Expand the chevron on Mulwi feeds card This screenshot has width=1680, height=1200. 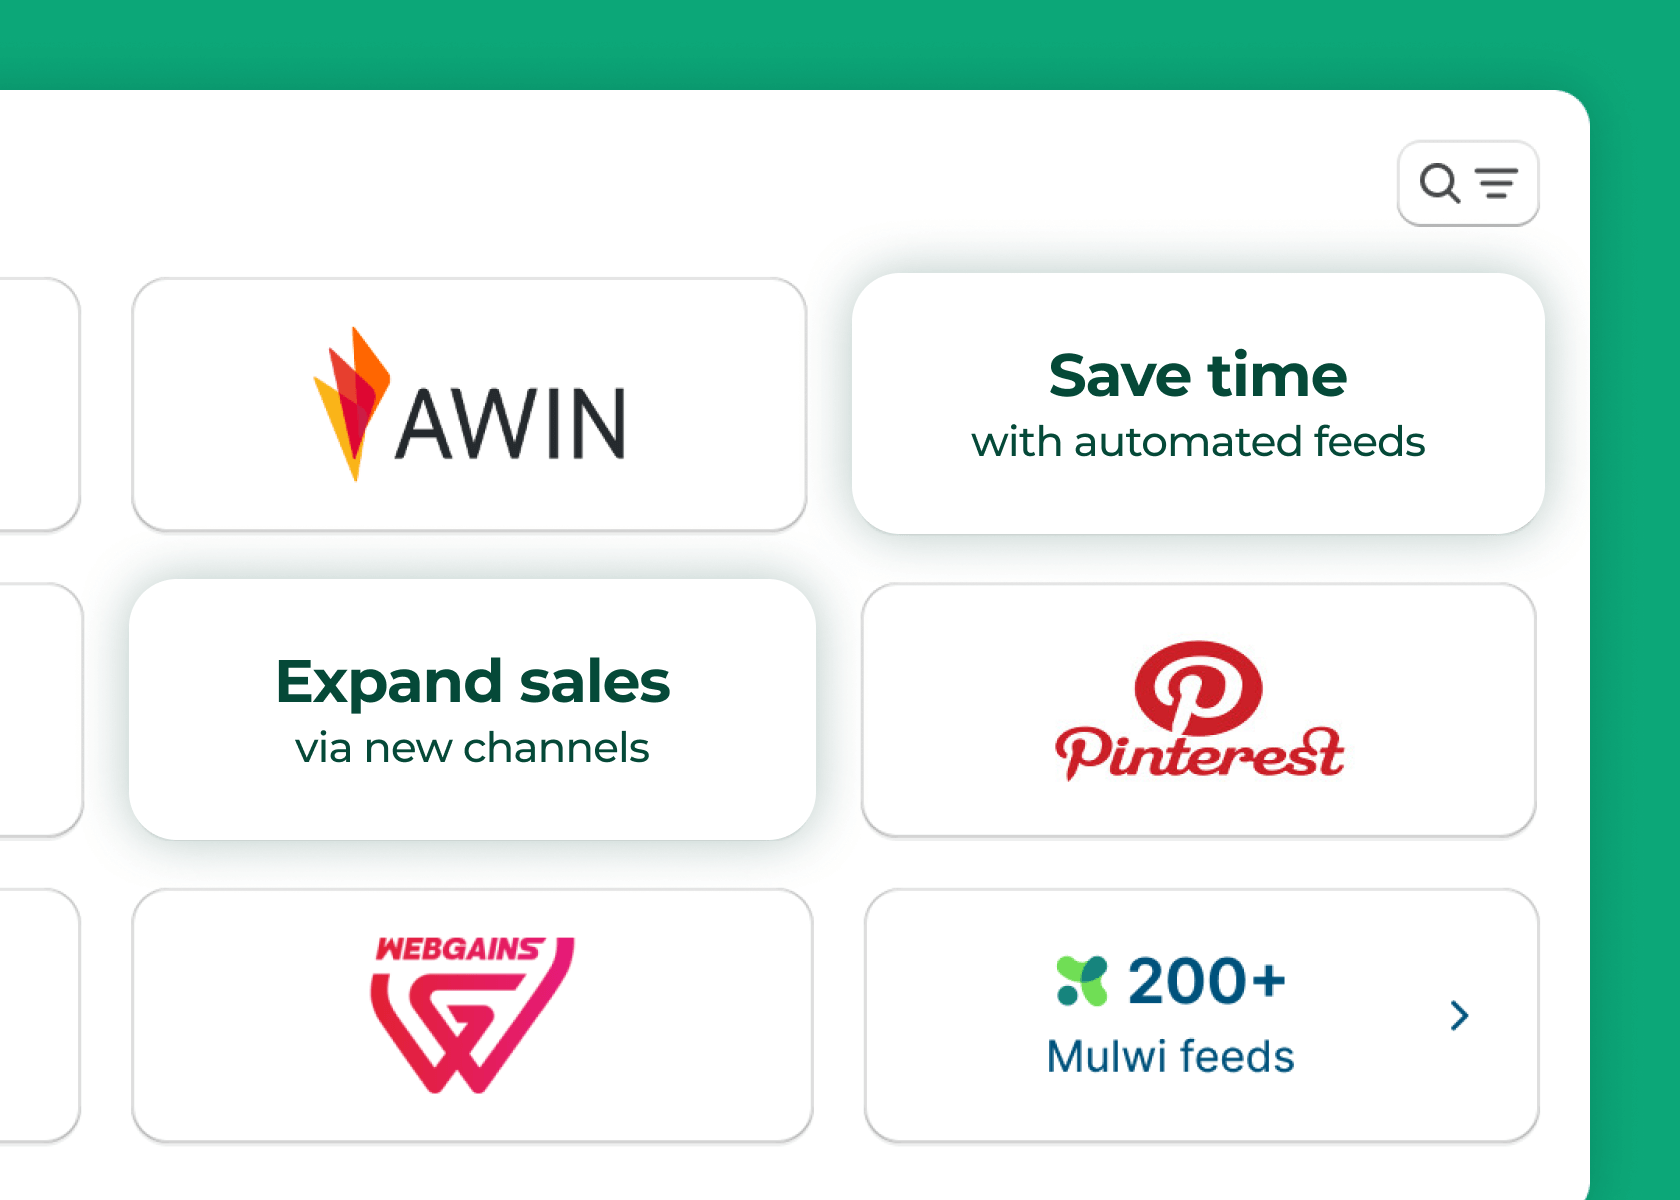tap(1460, 1015)
